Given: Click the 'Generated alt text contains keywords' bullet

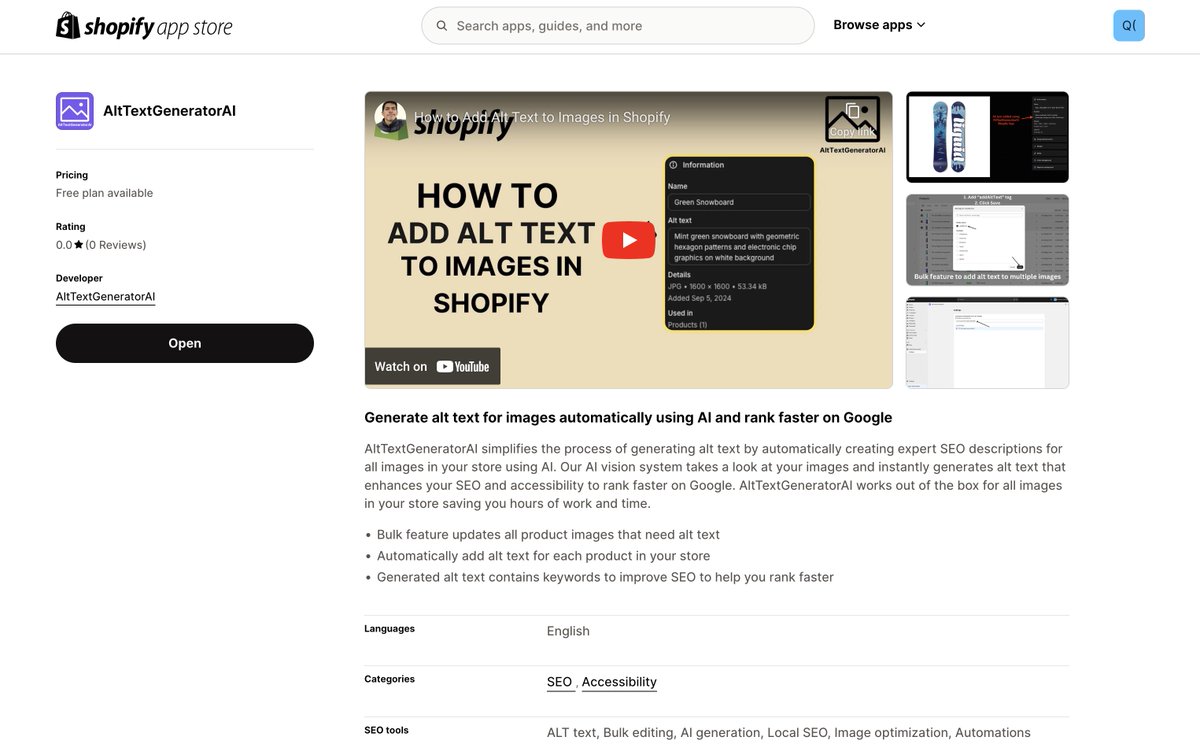Looking at the screenshot, I should coord(605,577).
